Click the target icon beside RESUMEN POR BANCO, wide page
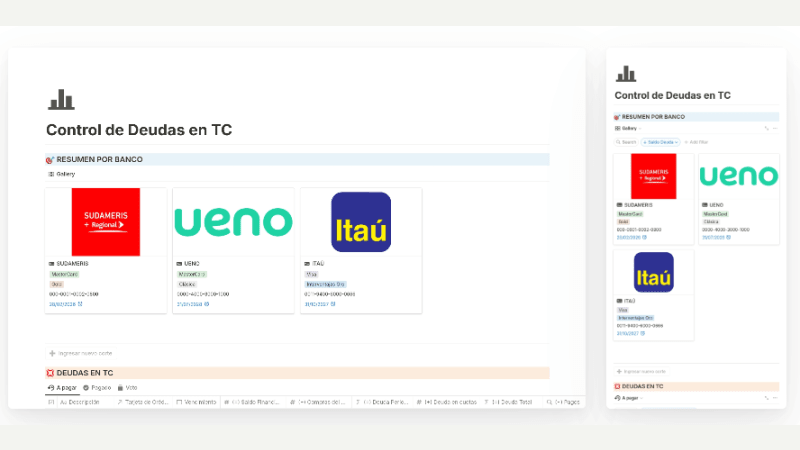This screenshot has height=450, width=800. pos(50,160)
